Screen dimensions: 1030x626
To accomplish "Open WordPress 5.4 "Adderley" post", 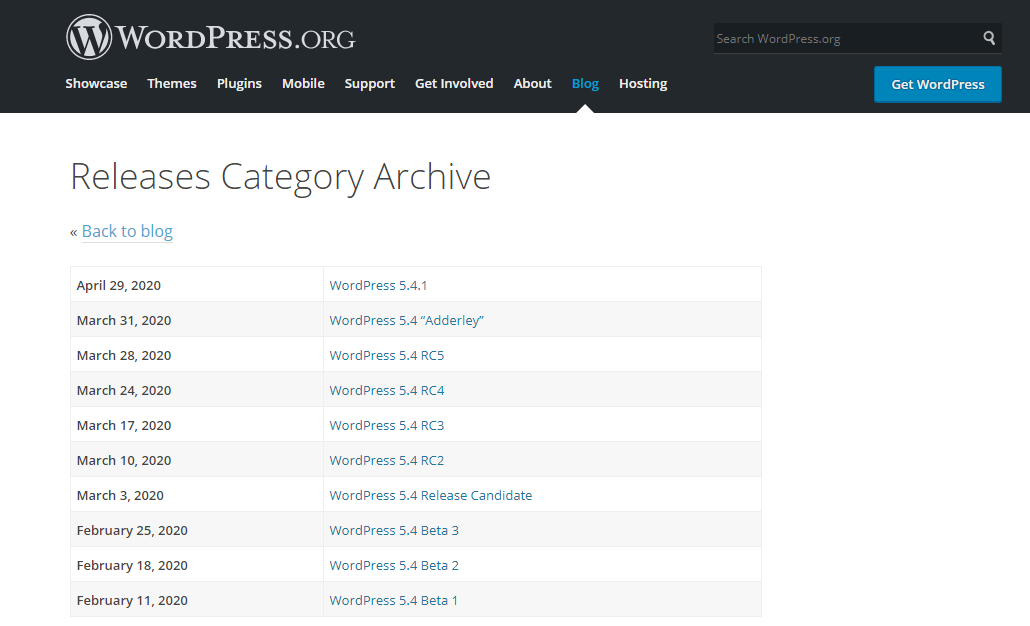I will pos(406,320).
